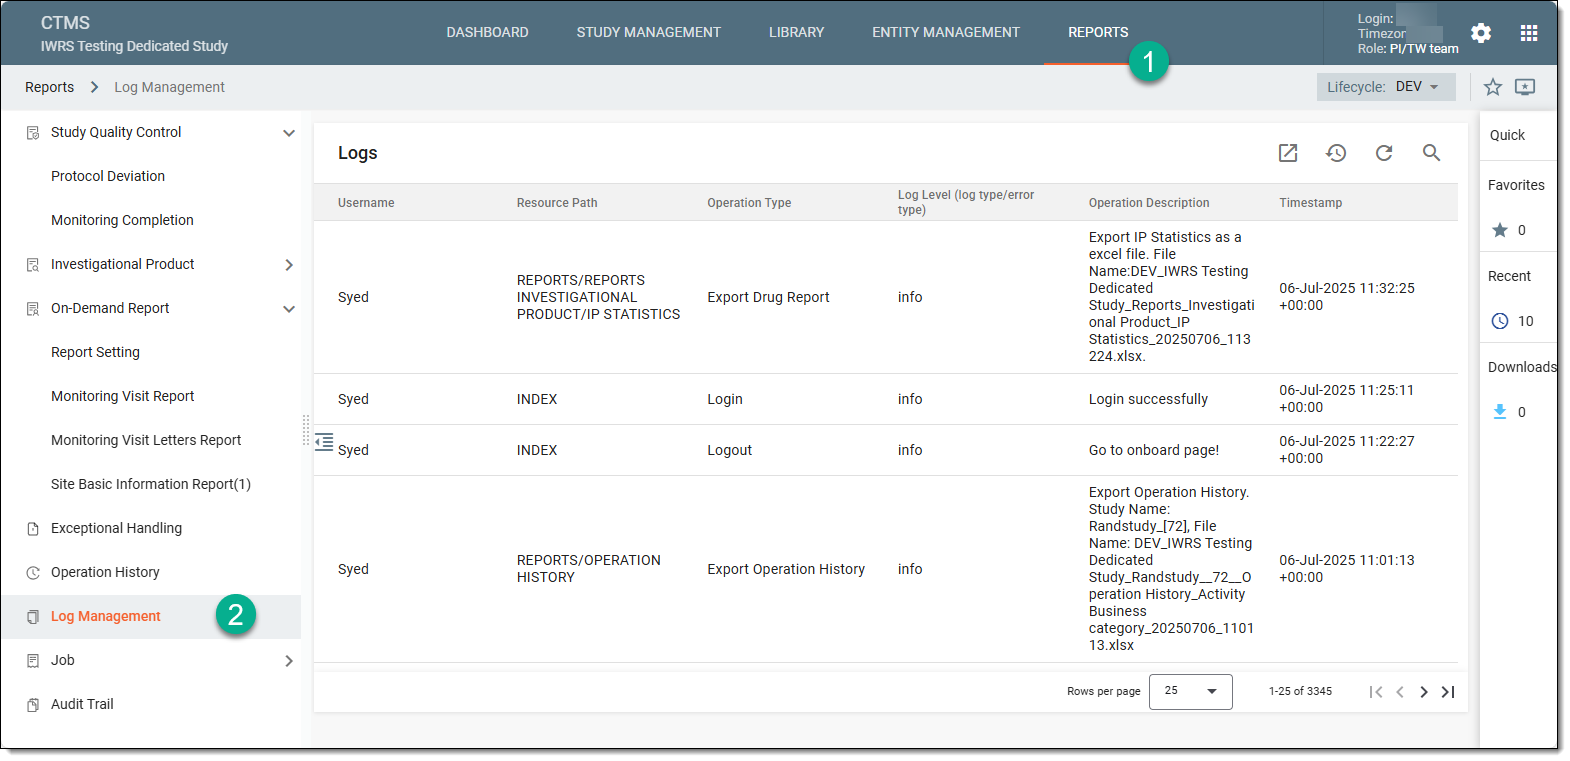Open Report Setting in sidebar
The image size is (1570, 761).
[95, 352]
